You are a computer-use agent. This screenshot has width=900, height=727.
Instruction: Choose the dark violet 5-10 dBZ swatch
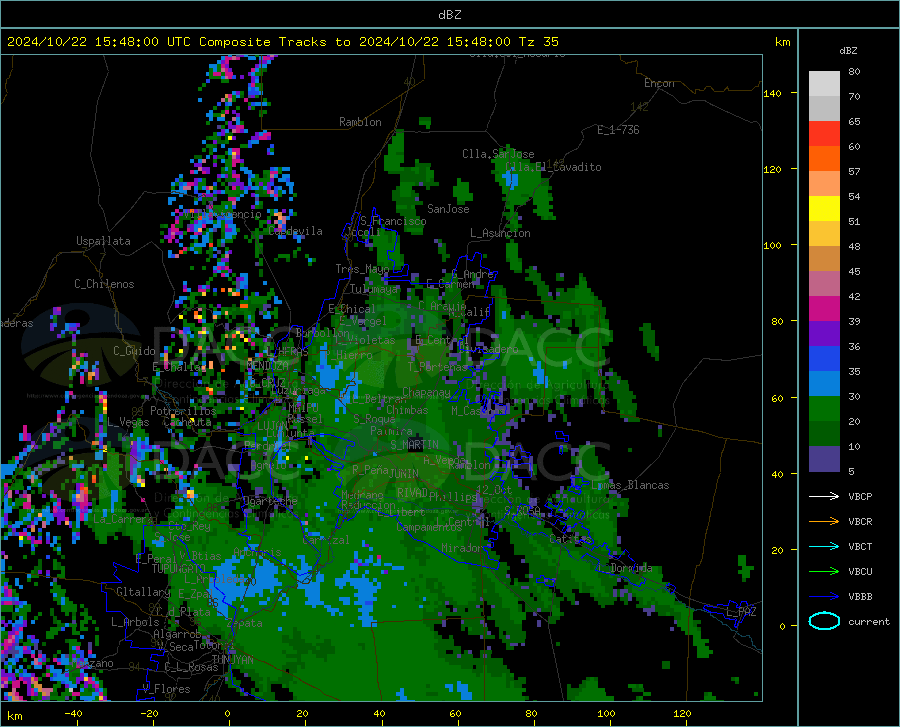pyautogui.click(x=824, y=459)
